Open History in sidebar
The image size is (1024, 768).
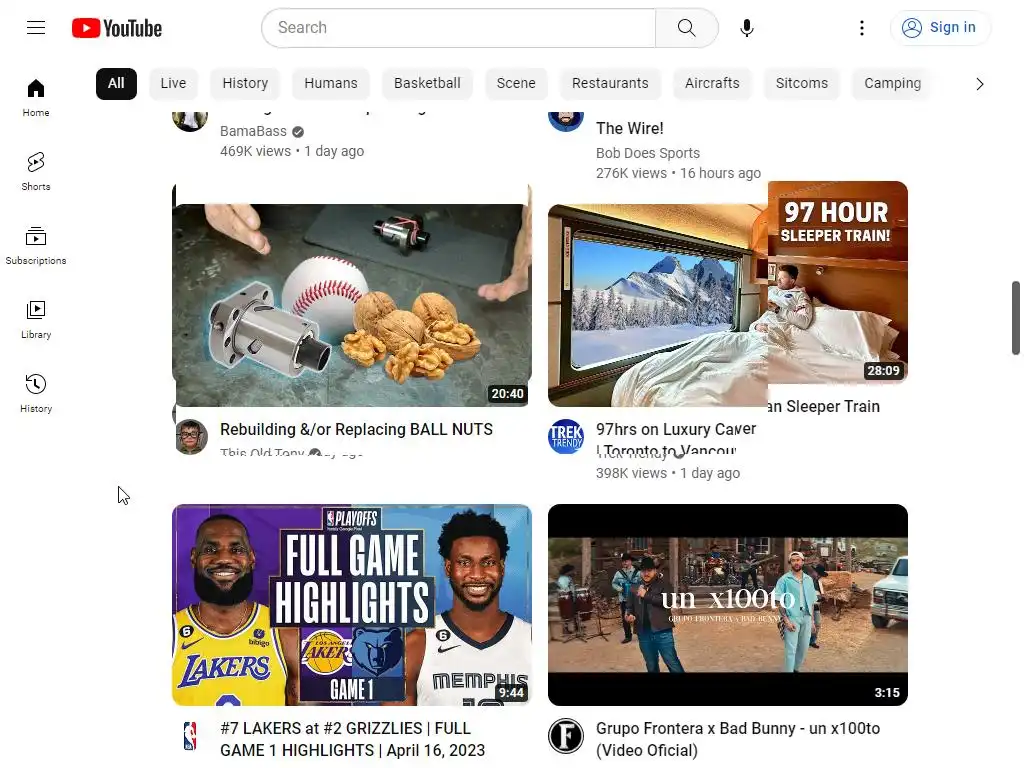(x=36, y=394)
